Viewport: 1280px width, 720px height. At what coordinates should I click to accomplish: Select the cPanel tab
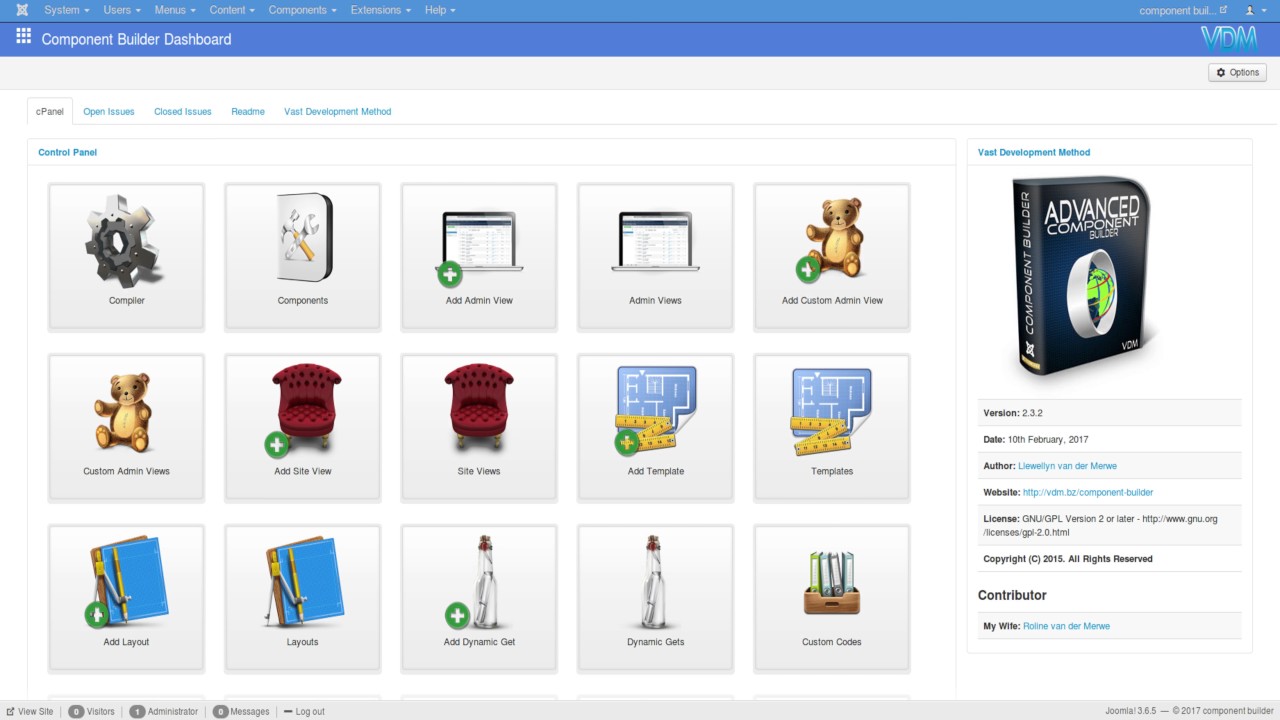click(50, 111)
